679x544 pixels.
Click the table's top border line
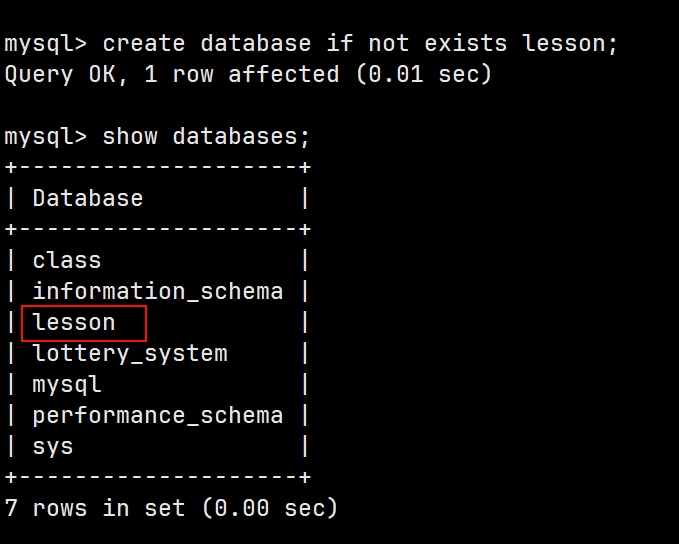click(158, 167)
